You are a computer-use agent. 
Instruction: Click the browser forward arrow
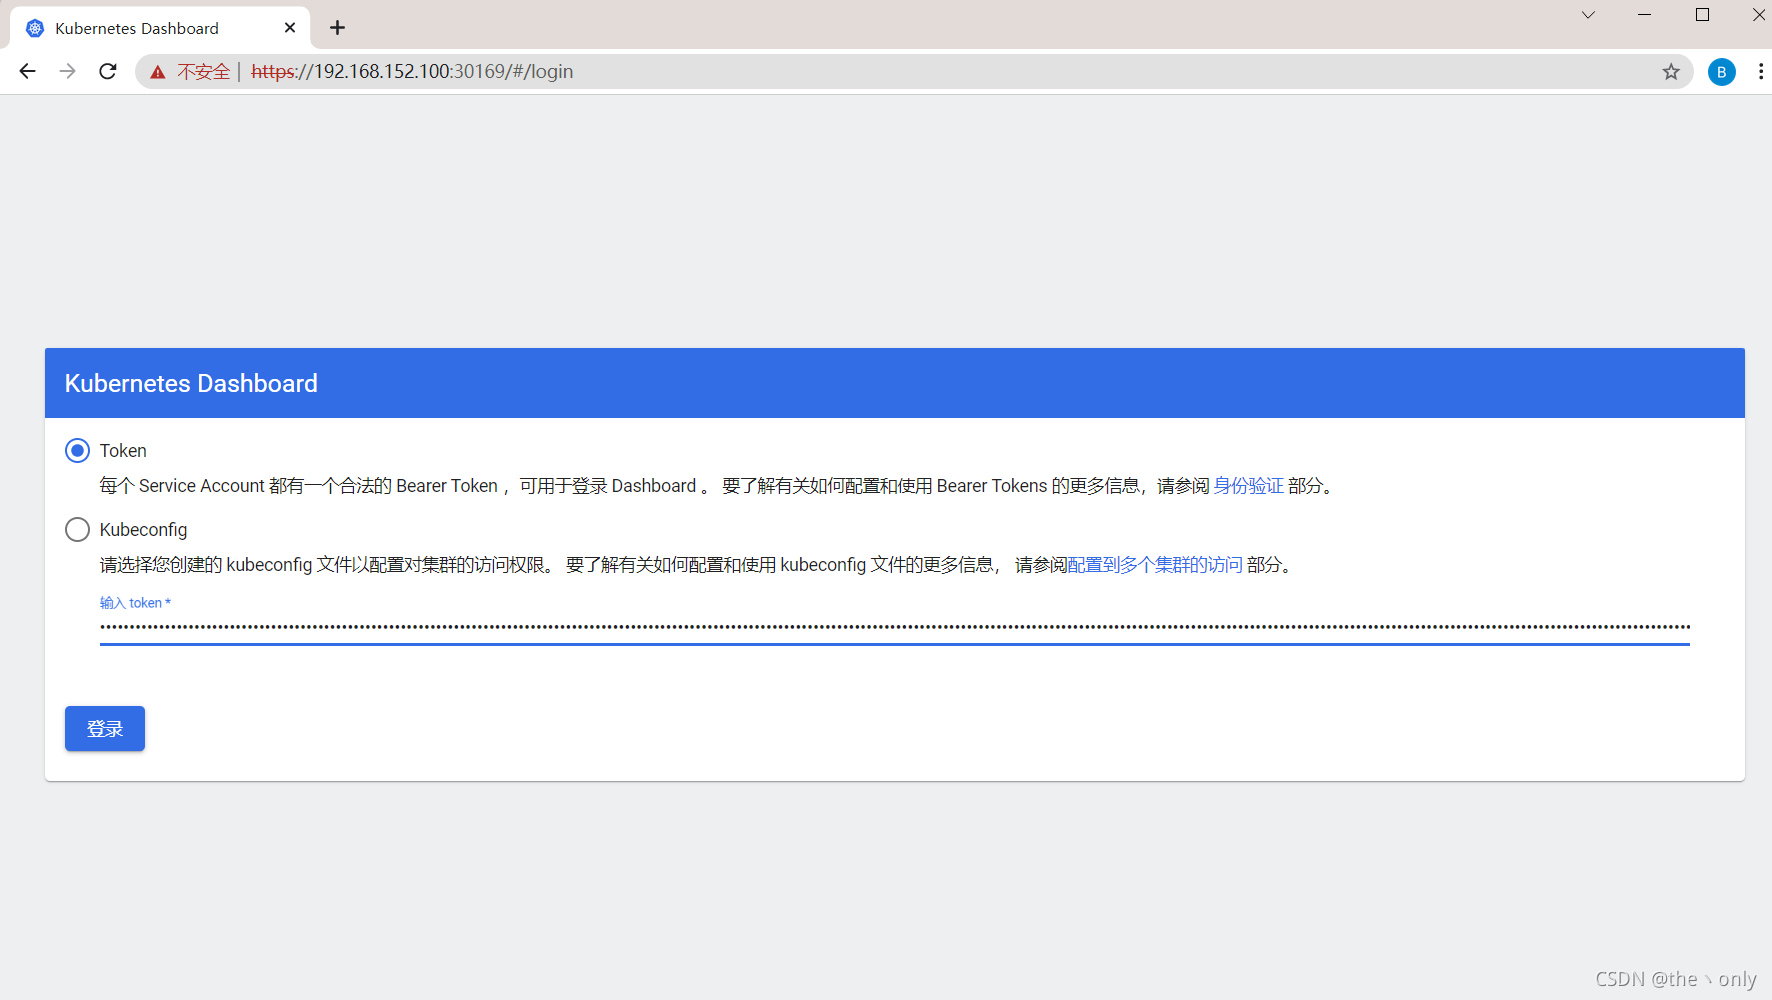(x=68, y=71)
